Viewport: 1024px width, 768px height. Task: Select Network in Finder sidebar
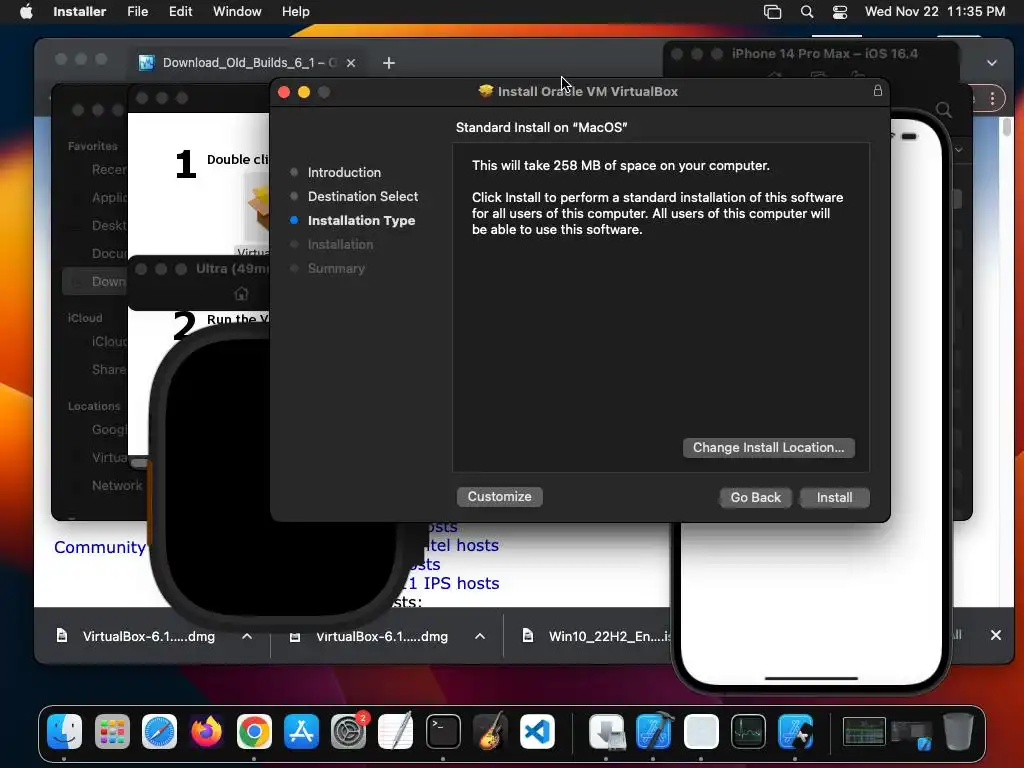pyautogui.click(x=117, y=485)
